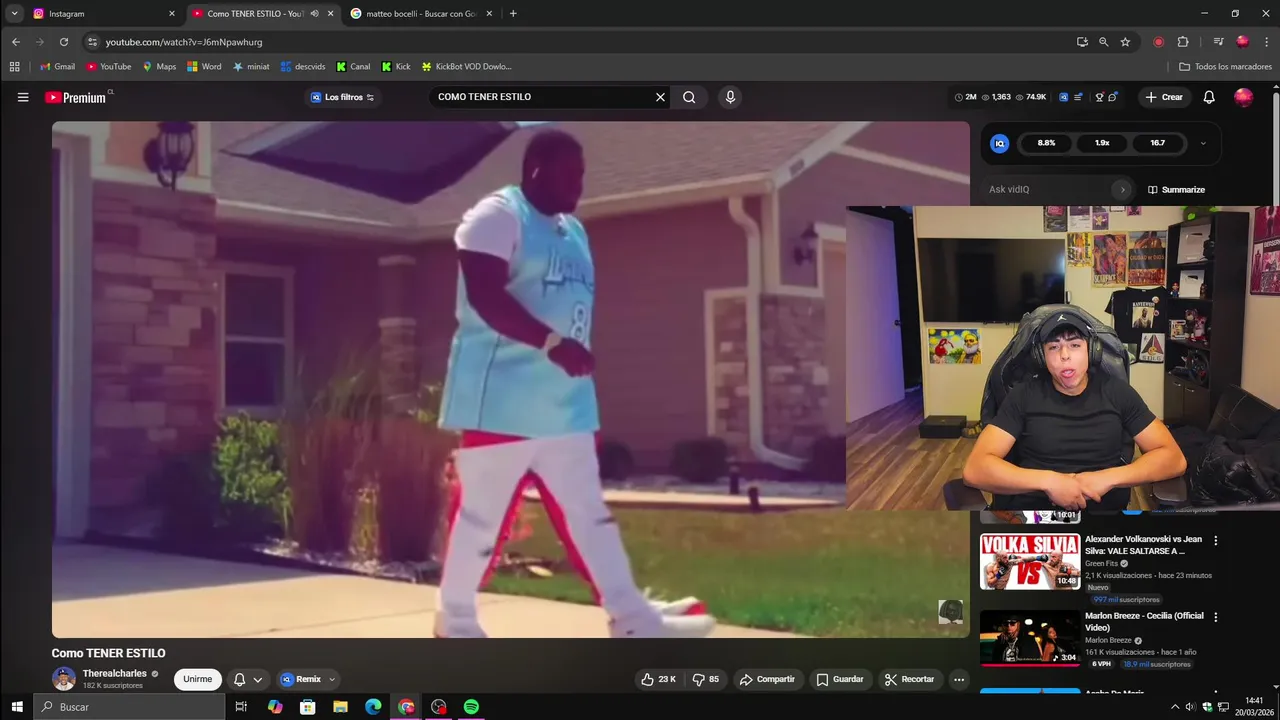Open options for Volkanovski video suggestion

1216,540
